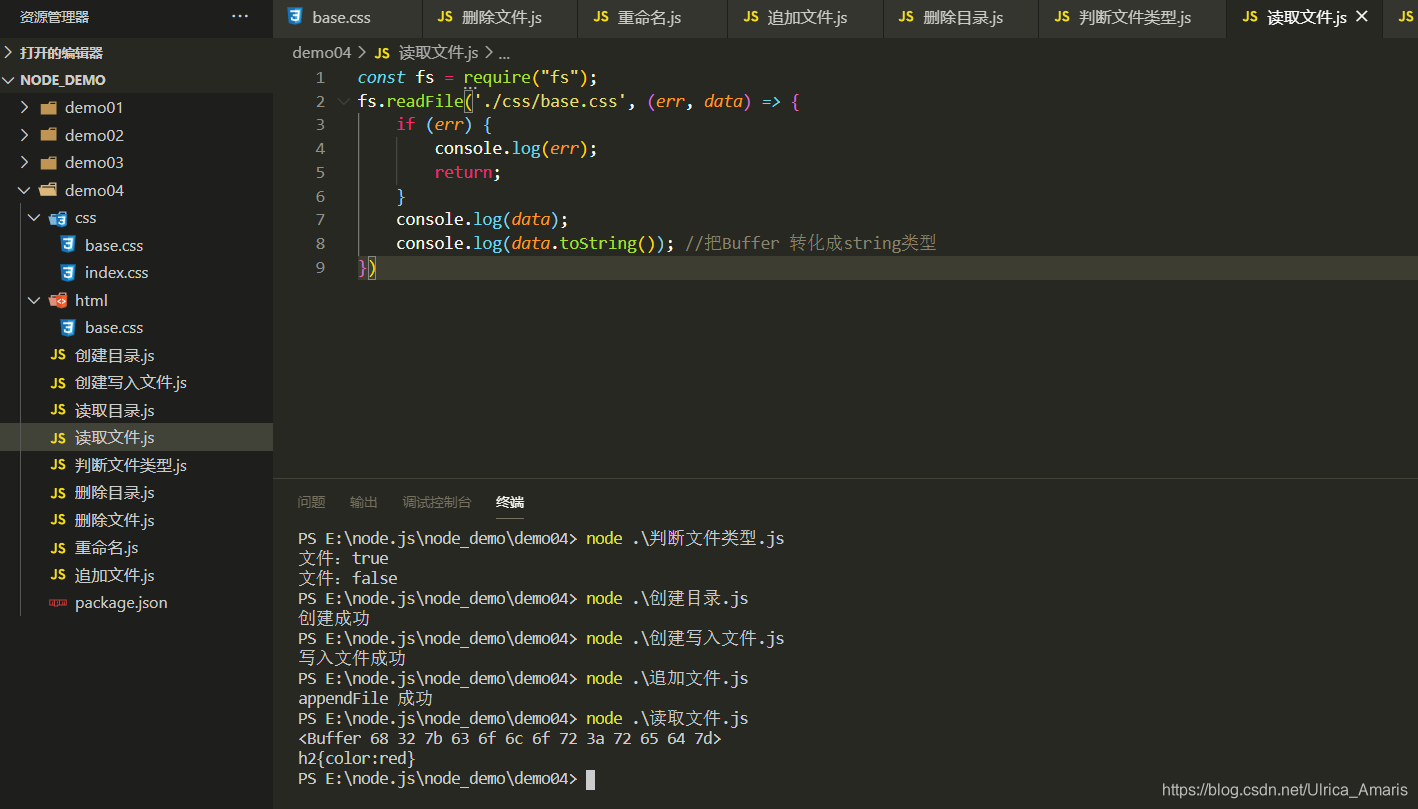Viewport: 1418px width, 809px height.
Task: Click line number 8 in the gutter
Action: pos(320,243)
